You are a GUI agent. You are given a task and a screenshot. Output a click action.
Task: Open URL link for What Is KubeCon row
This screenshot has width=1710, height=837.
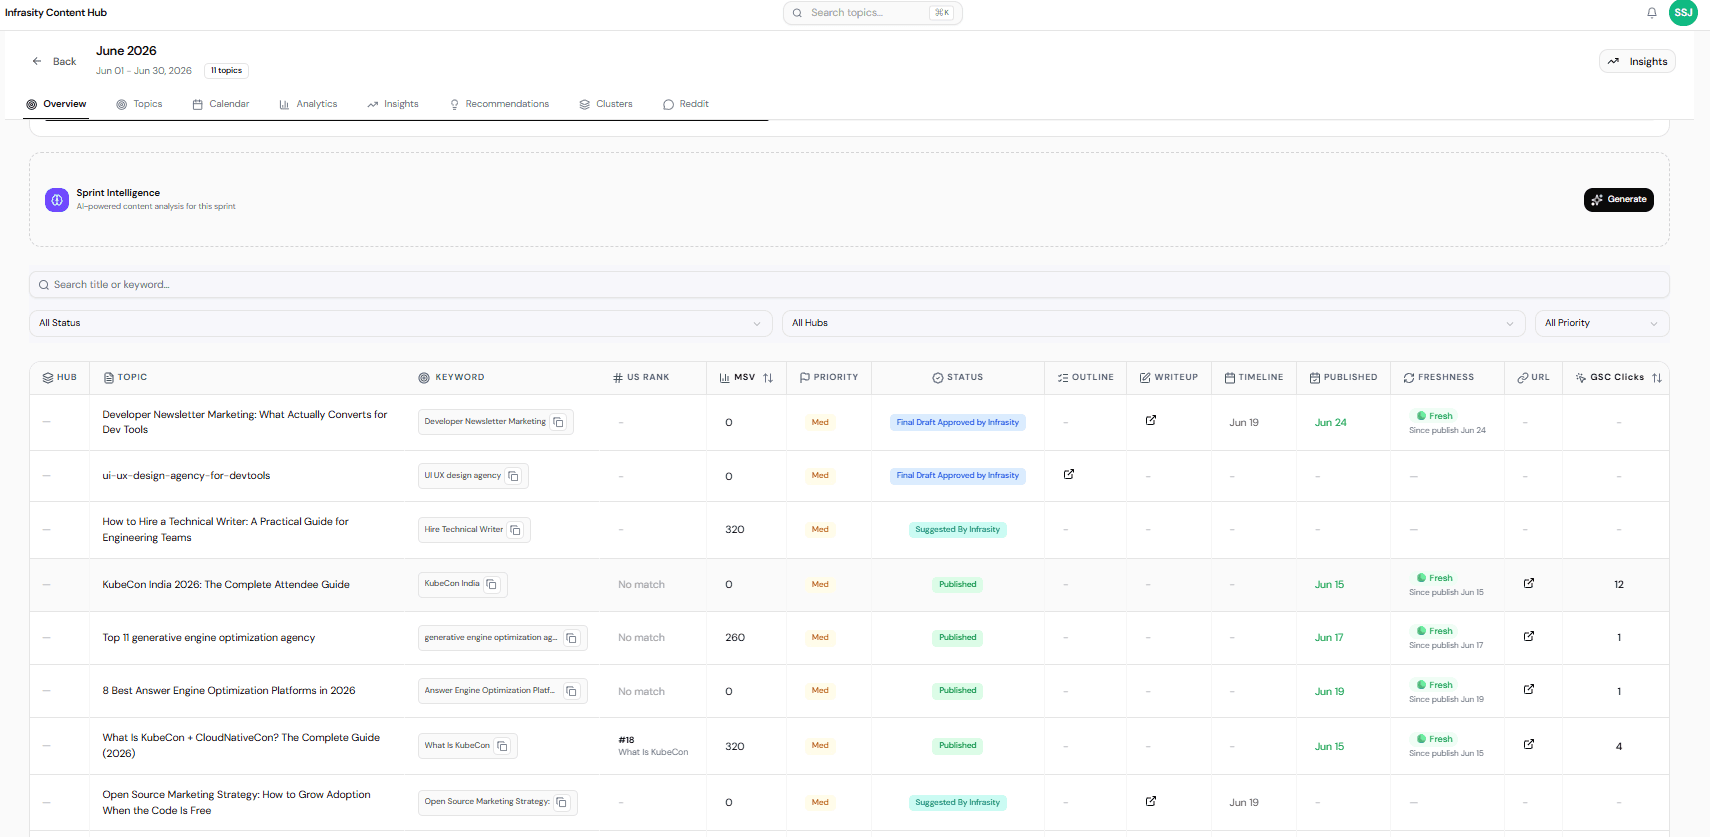1529,744
